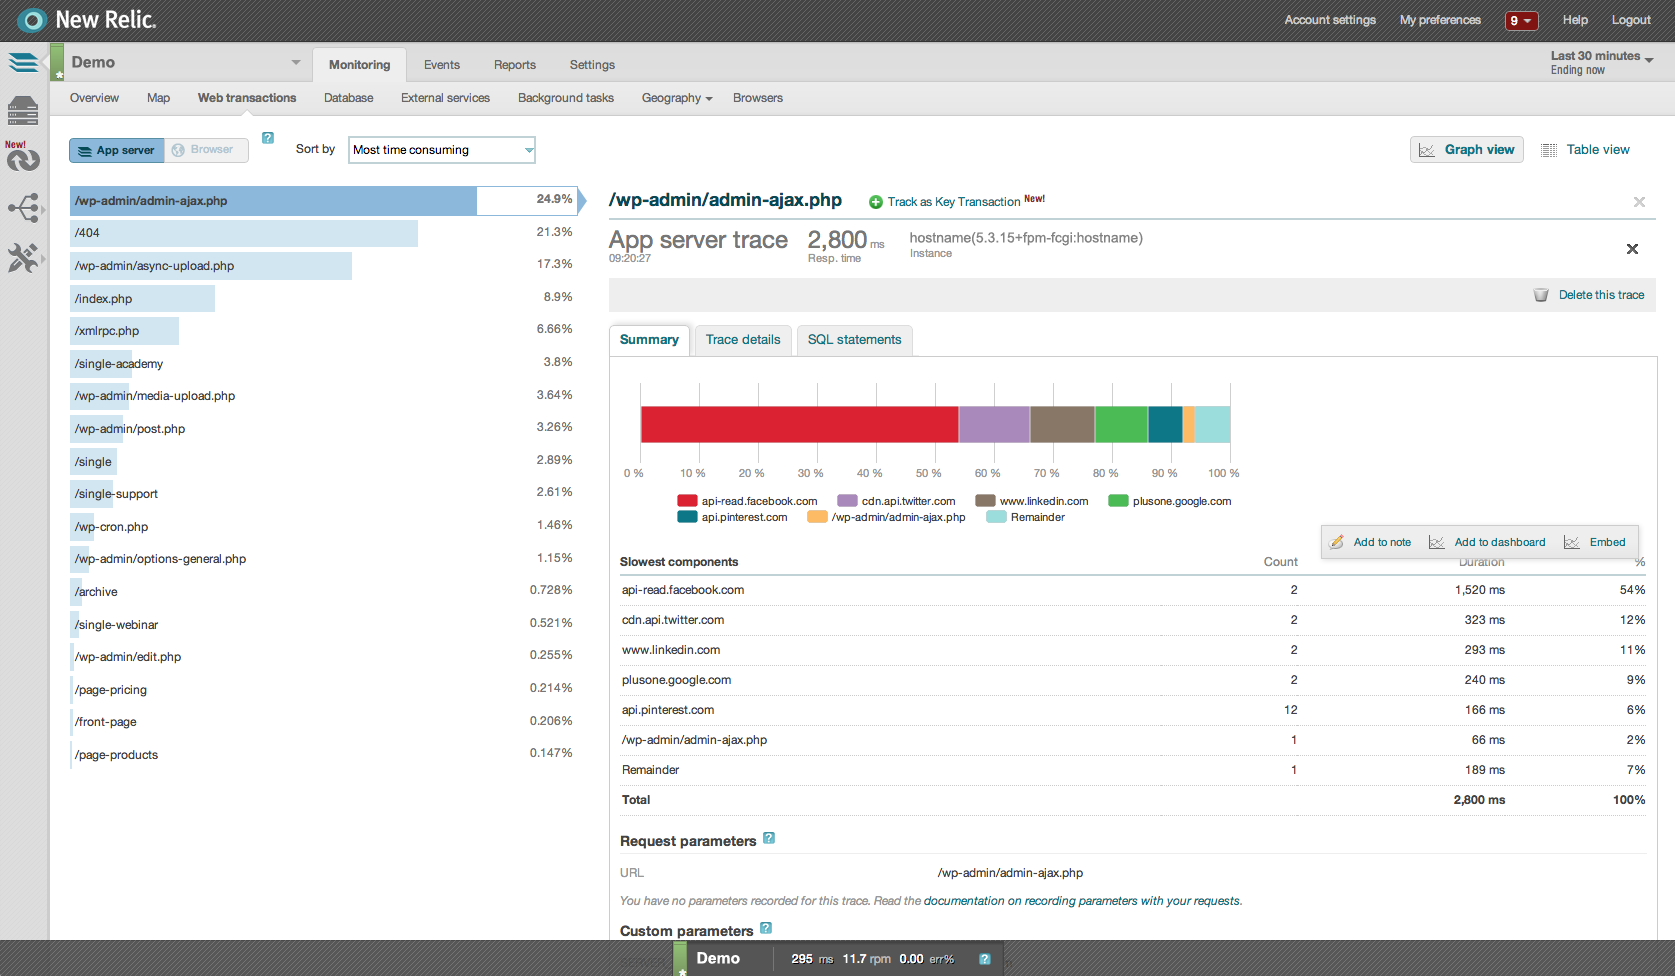1675x976 pixels.
Task: Click the Add to note pencil icon
Action: coord(1337,542)
